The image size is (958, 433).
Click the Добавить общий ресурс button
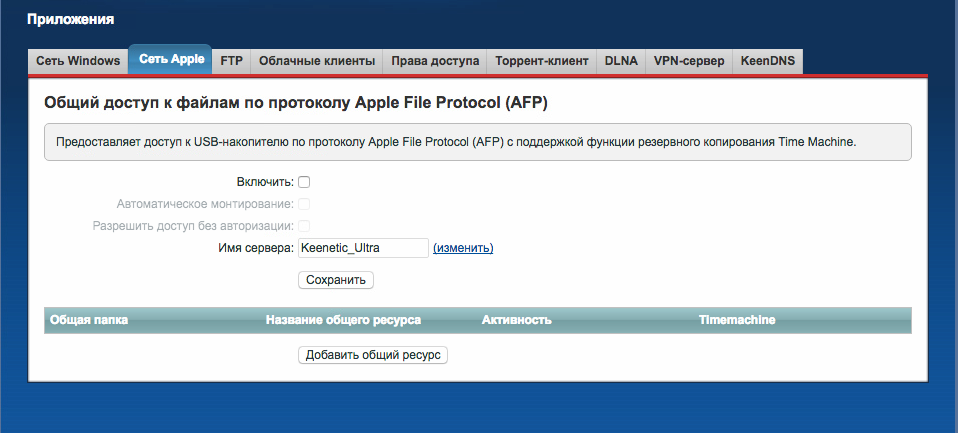373,355
